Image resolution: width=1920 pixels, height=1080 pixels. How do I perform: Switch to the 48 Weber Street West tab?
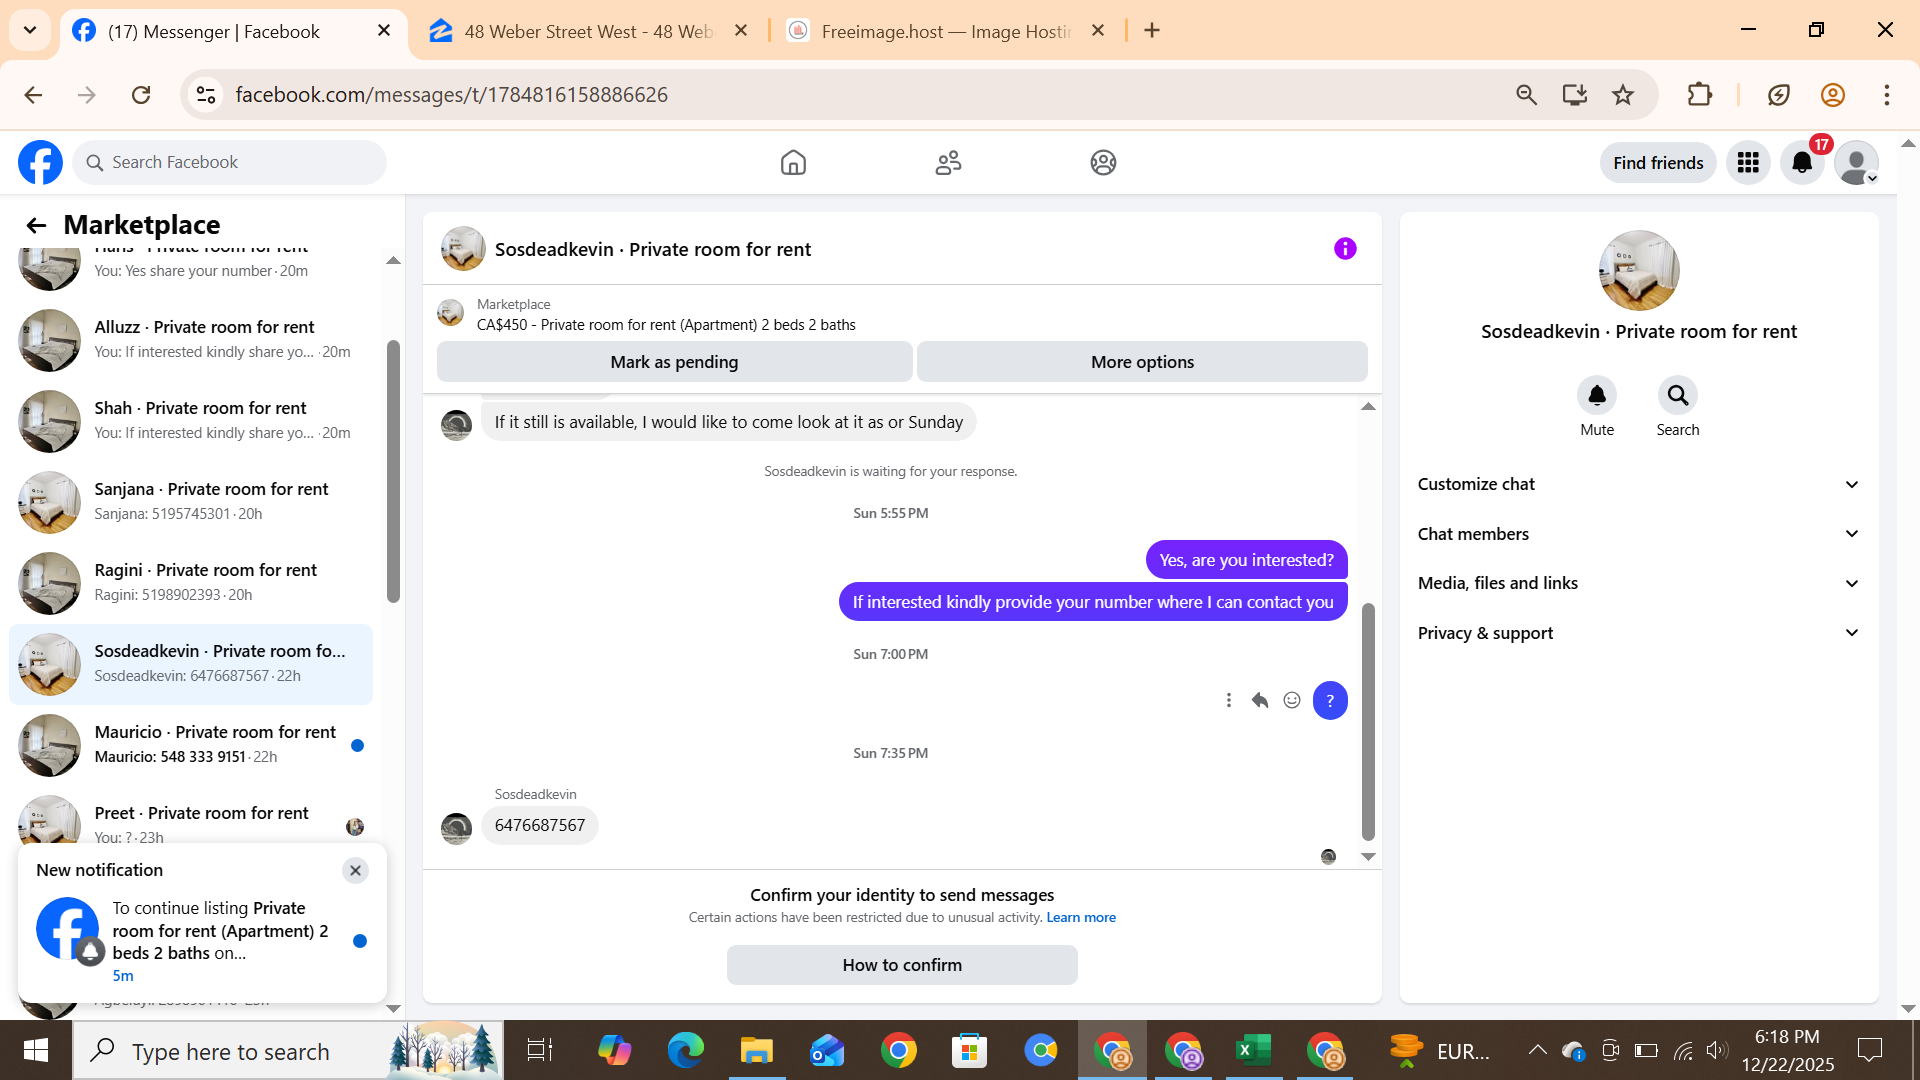(x=587, y=31)
